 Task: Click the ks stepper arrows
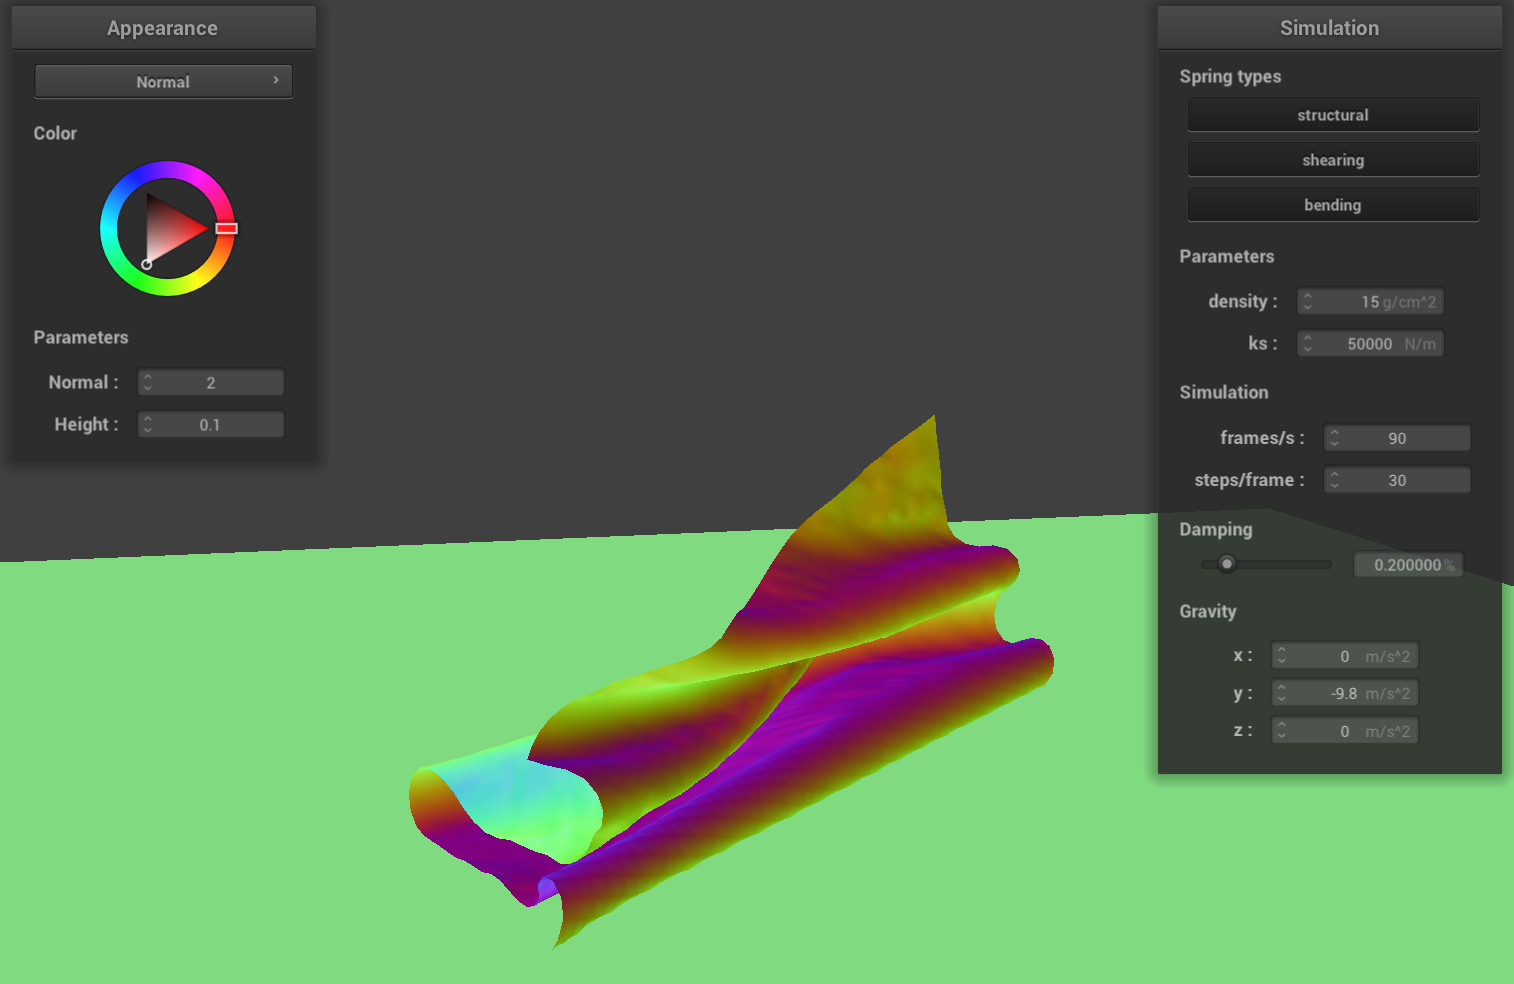coord(1308,344)
